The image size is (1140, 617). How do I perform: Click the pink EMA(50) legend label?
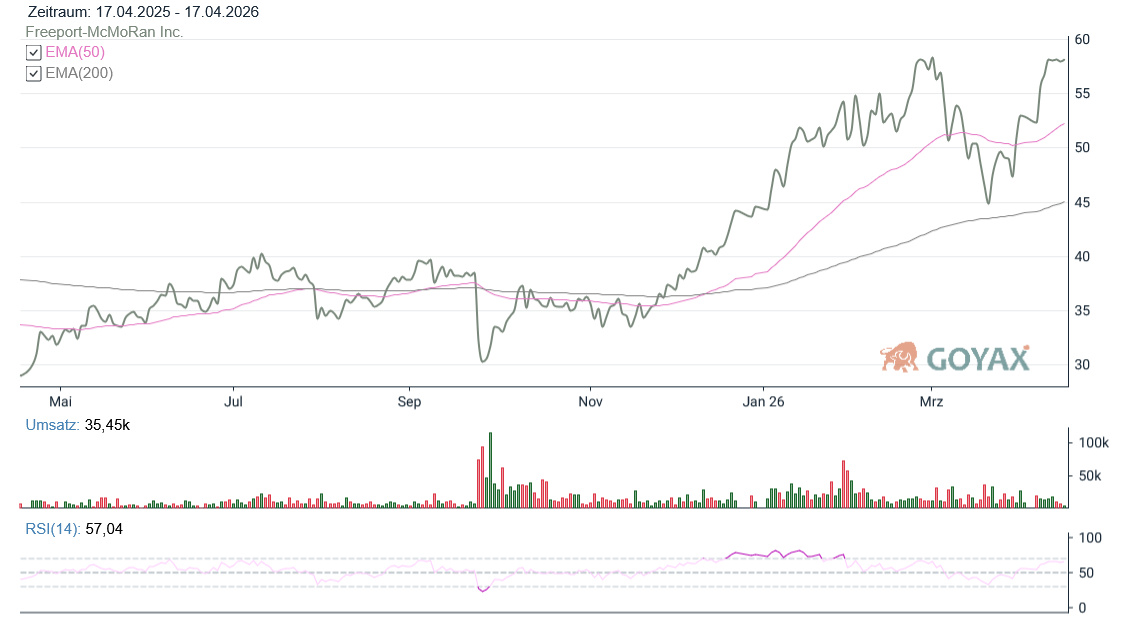(x=75, y=52)
